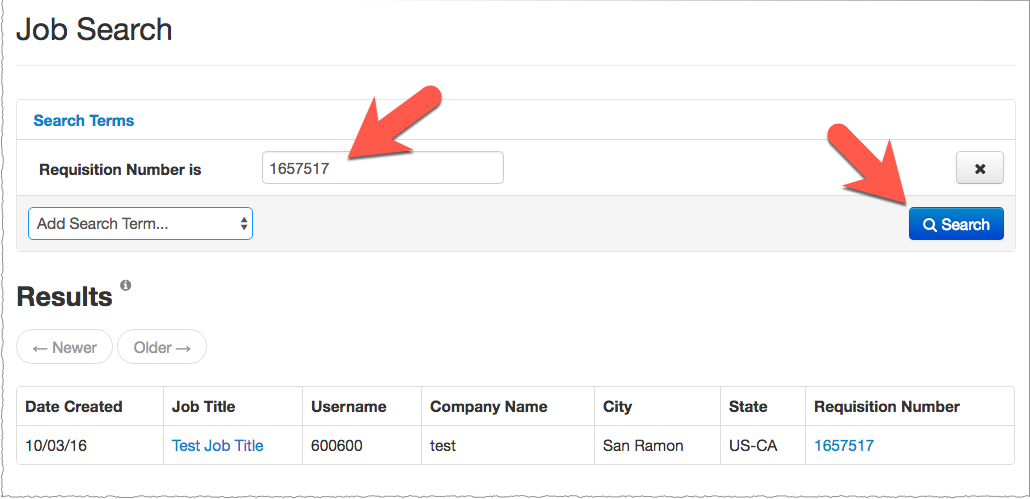Open the Test Job Title link
Viewport: 1030px width, 499px height.
click(217, 446)
